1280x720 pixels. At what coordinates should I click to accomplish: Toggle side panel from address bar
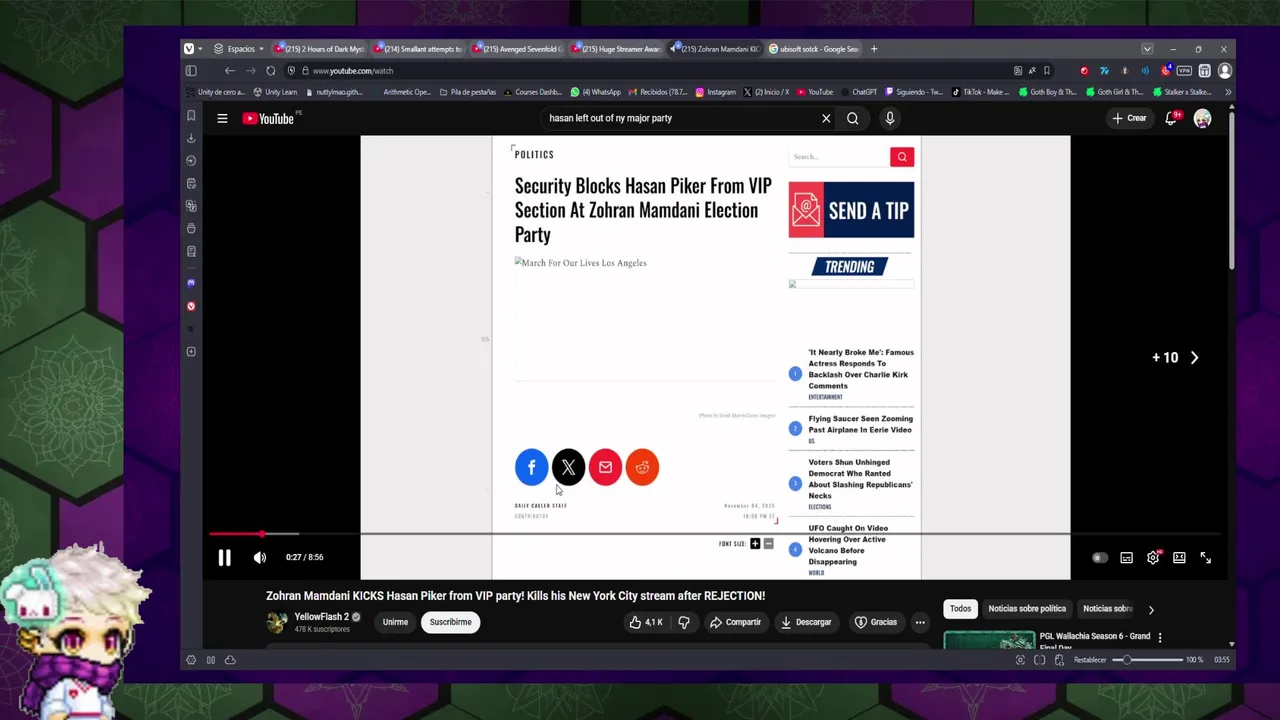(191, 71)
